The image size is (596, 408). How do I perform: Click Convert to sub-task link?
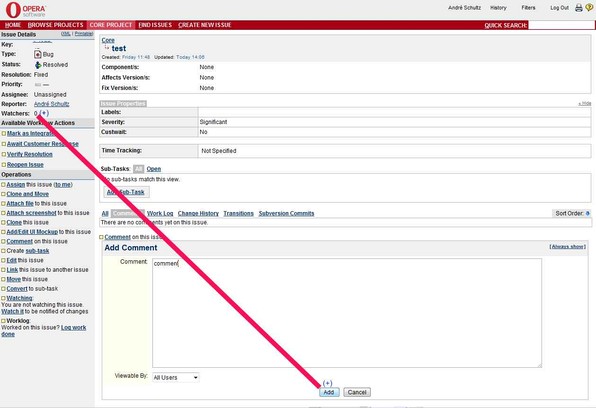17,289
